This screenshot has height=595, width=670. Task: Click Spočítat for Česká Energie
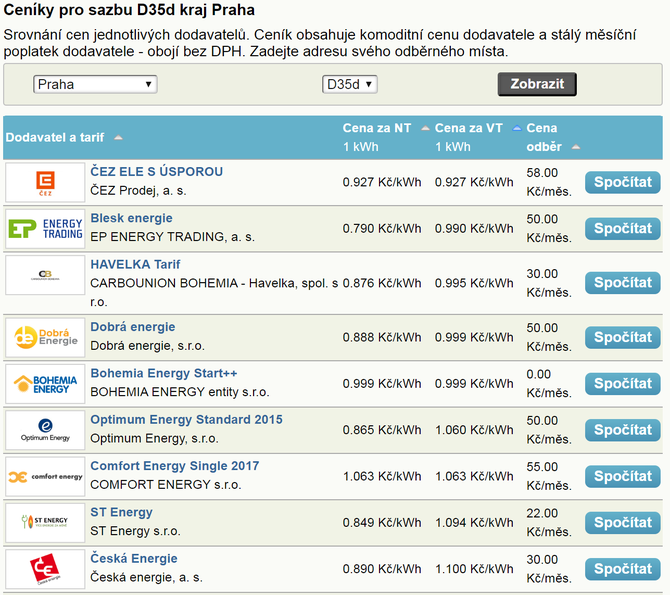(623, 569)
